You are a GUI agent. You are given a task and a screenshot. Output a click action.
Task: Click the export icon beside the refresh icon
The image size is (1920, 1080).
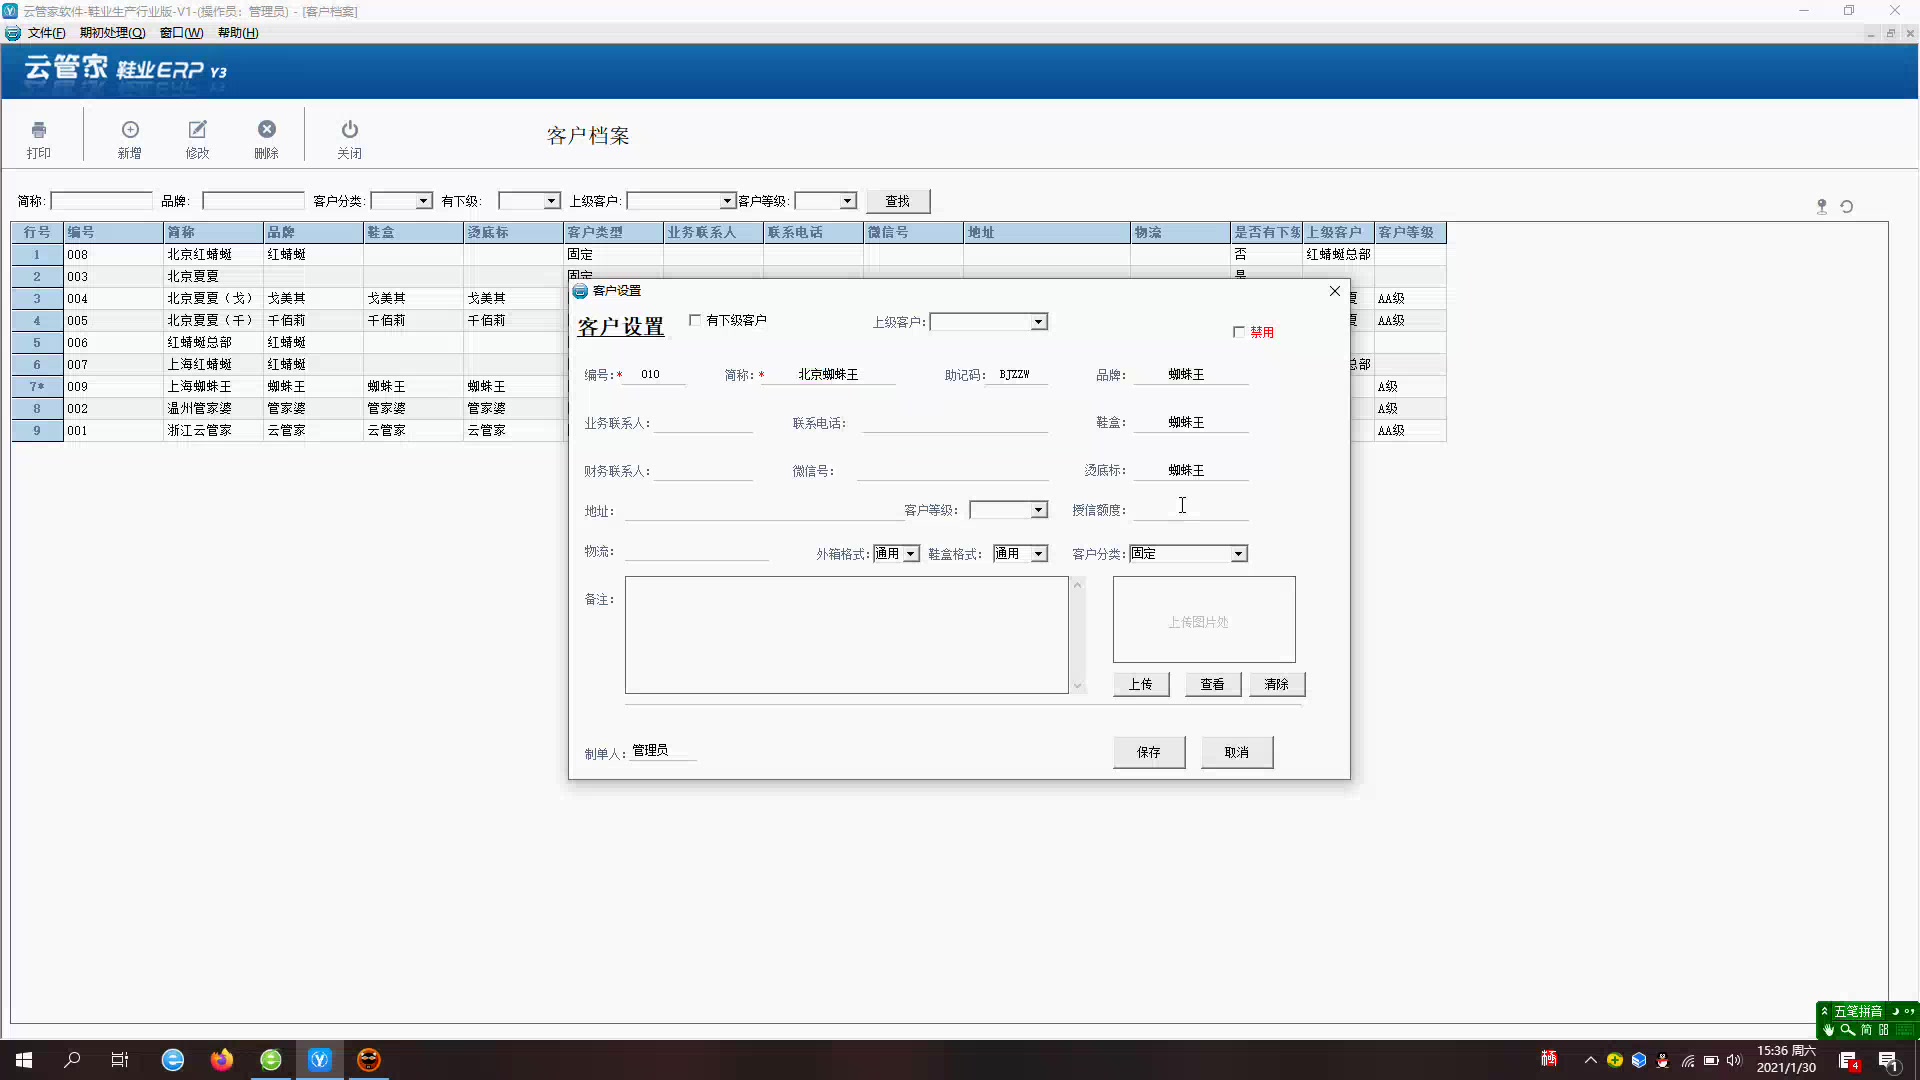coord(1822,207)
